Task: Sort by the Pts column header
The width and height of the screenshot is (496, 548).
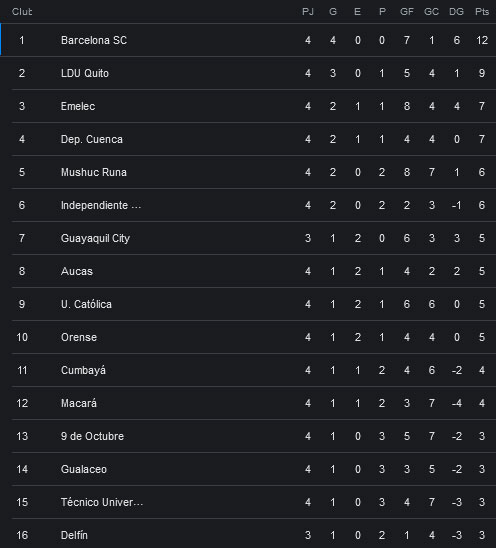Action: click(x=482, y=12)
